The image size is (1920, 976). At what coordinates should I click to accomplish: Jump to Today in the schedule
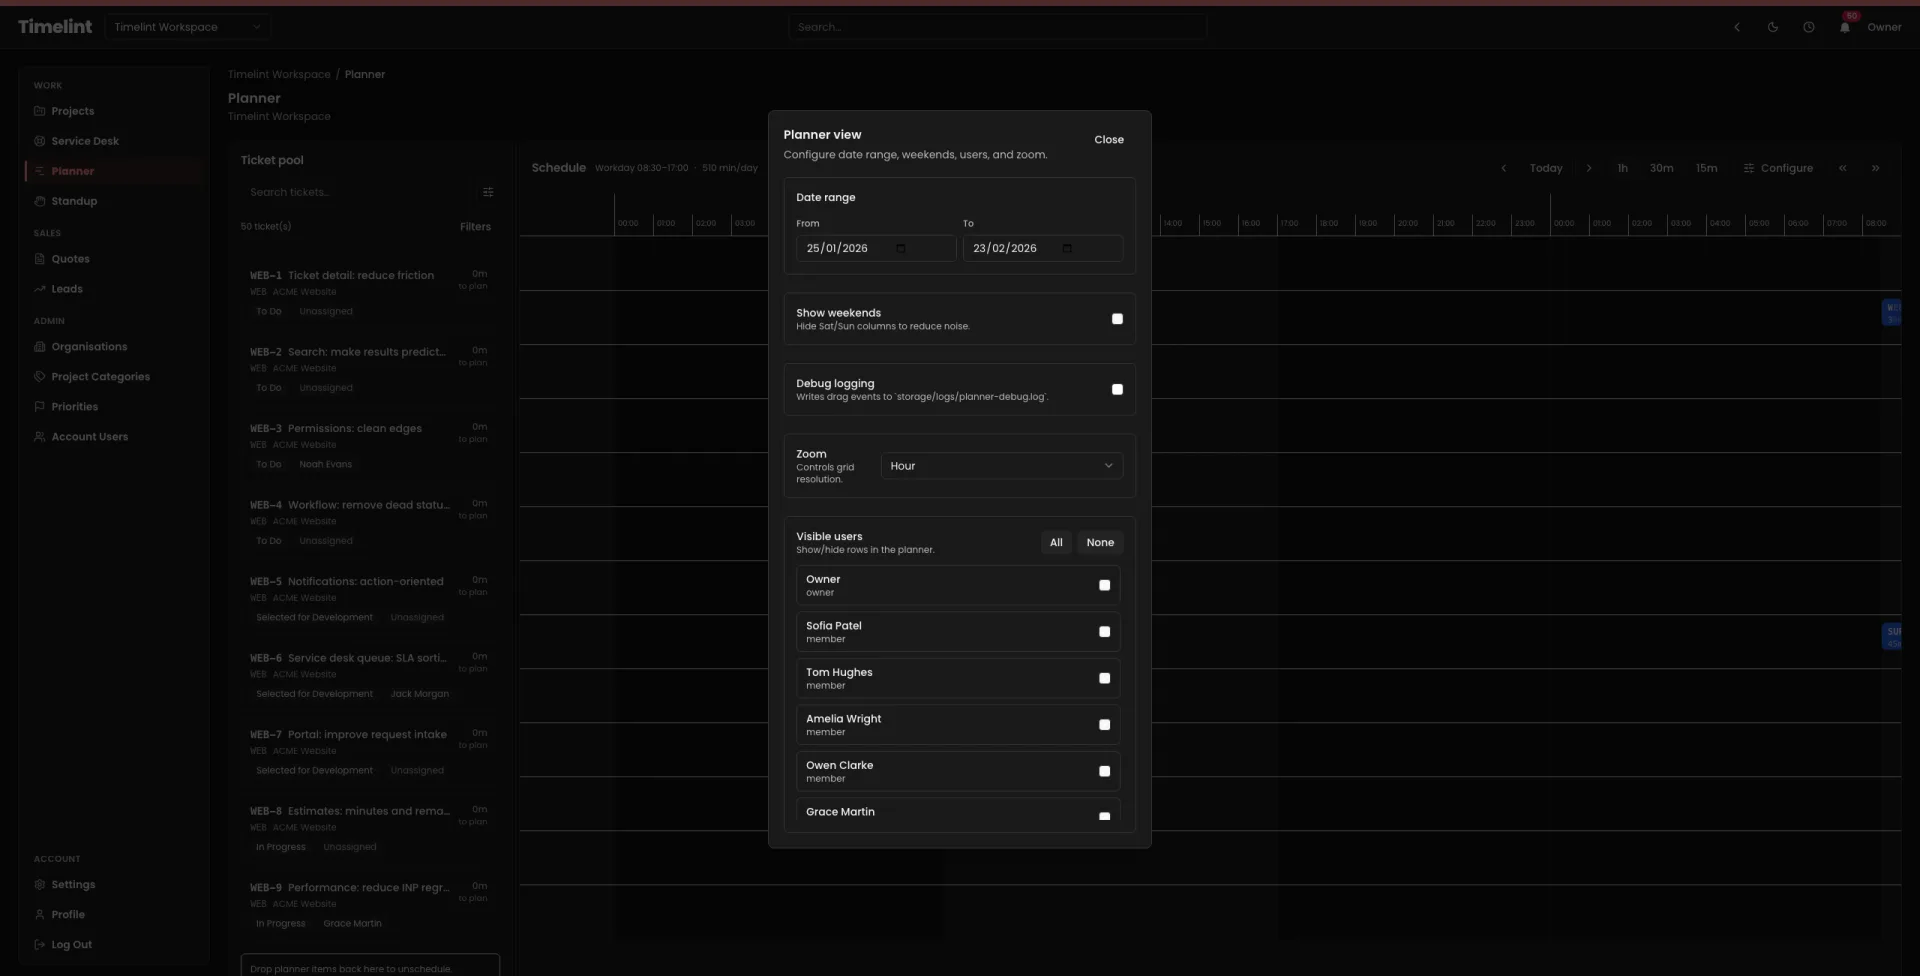[x=1546, y=168]
